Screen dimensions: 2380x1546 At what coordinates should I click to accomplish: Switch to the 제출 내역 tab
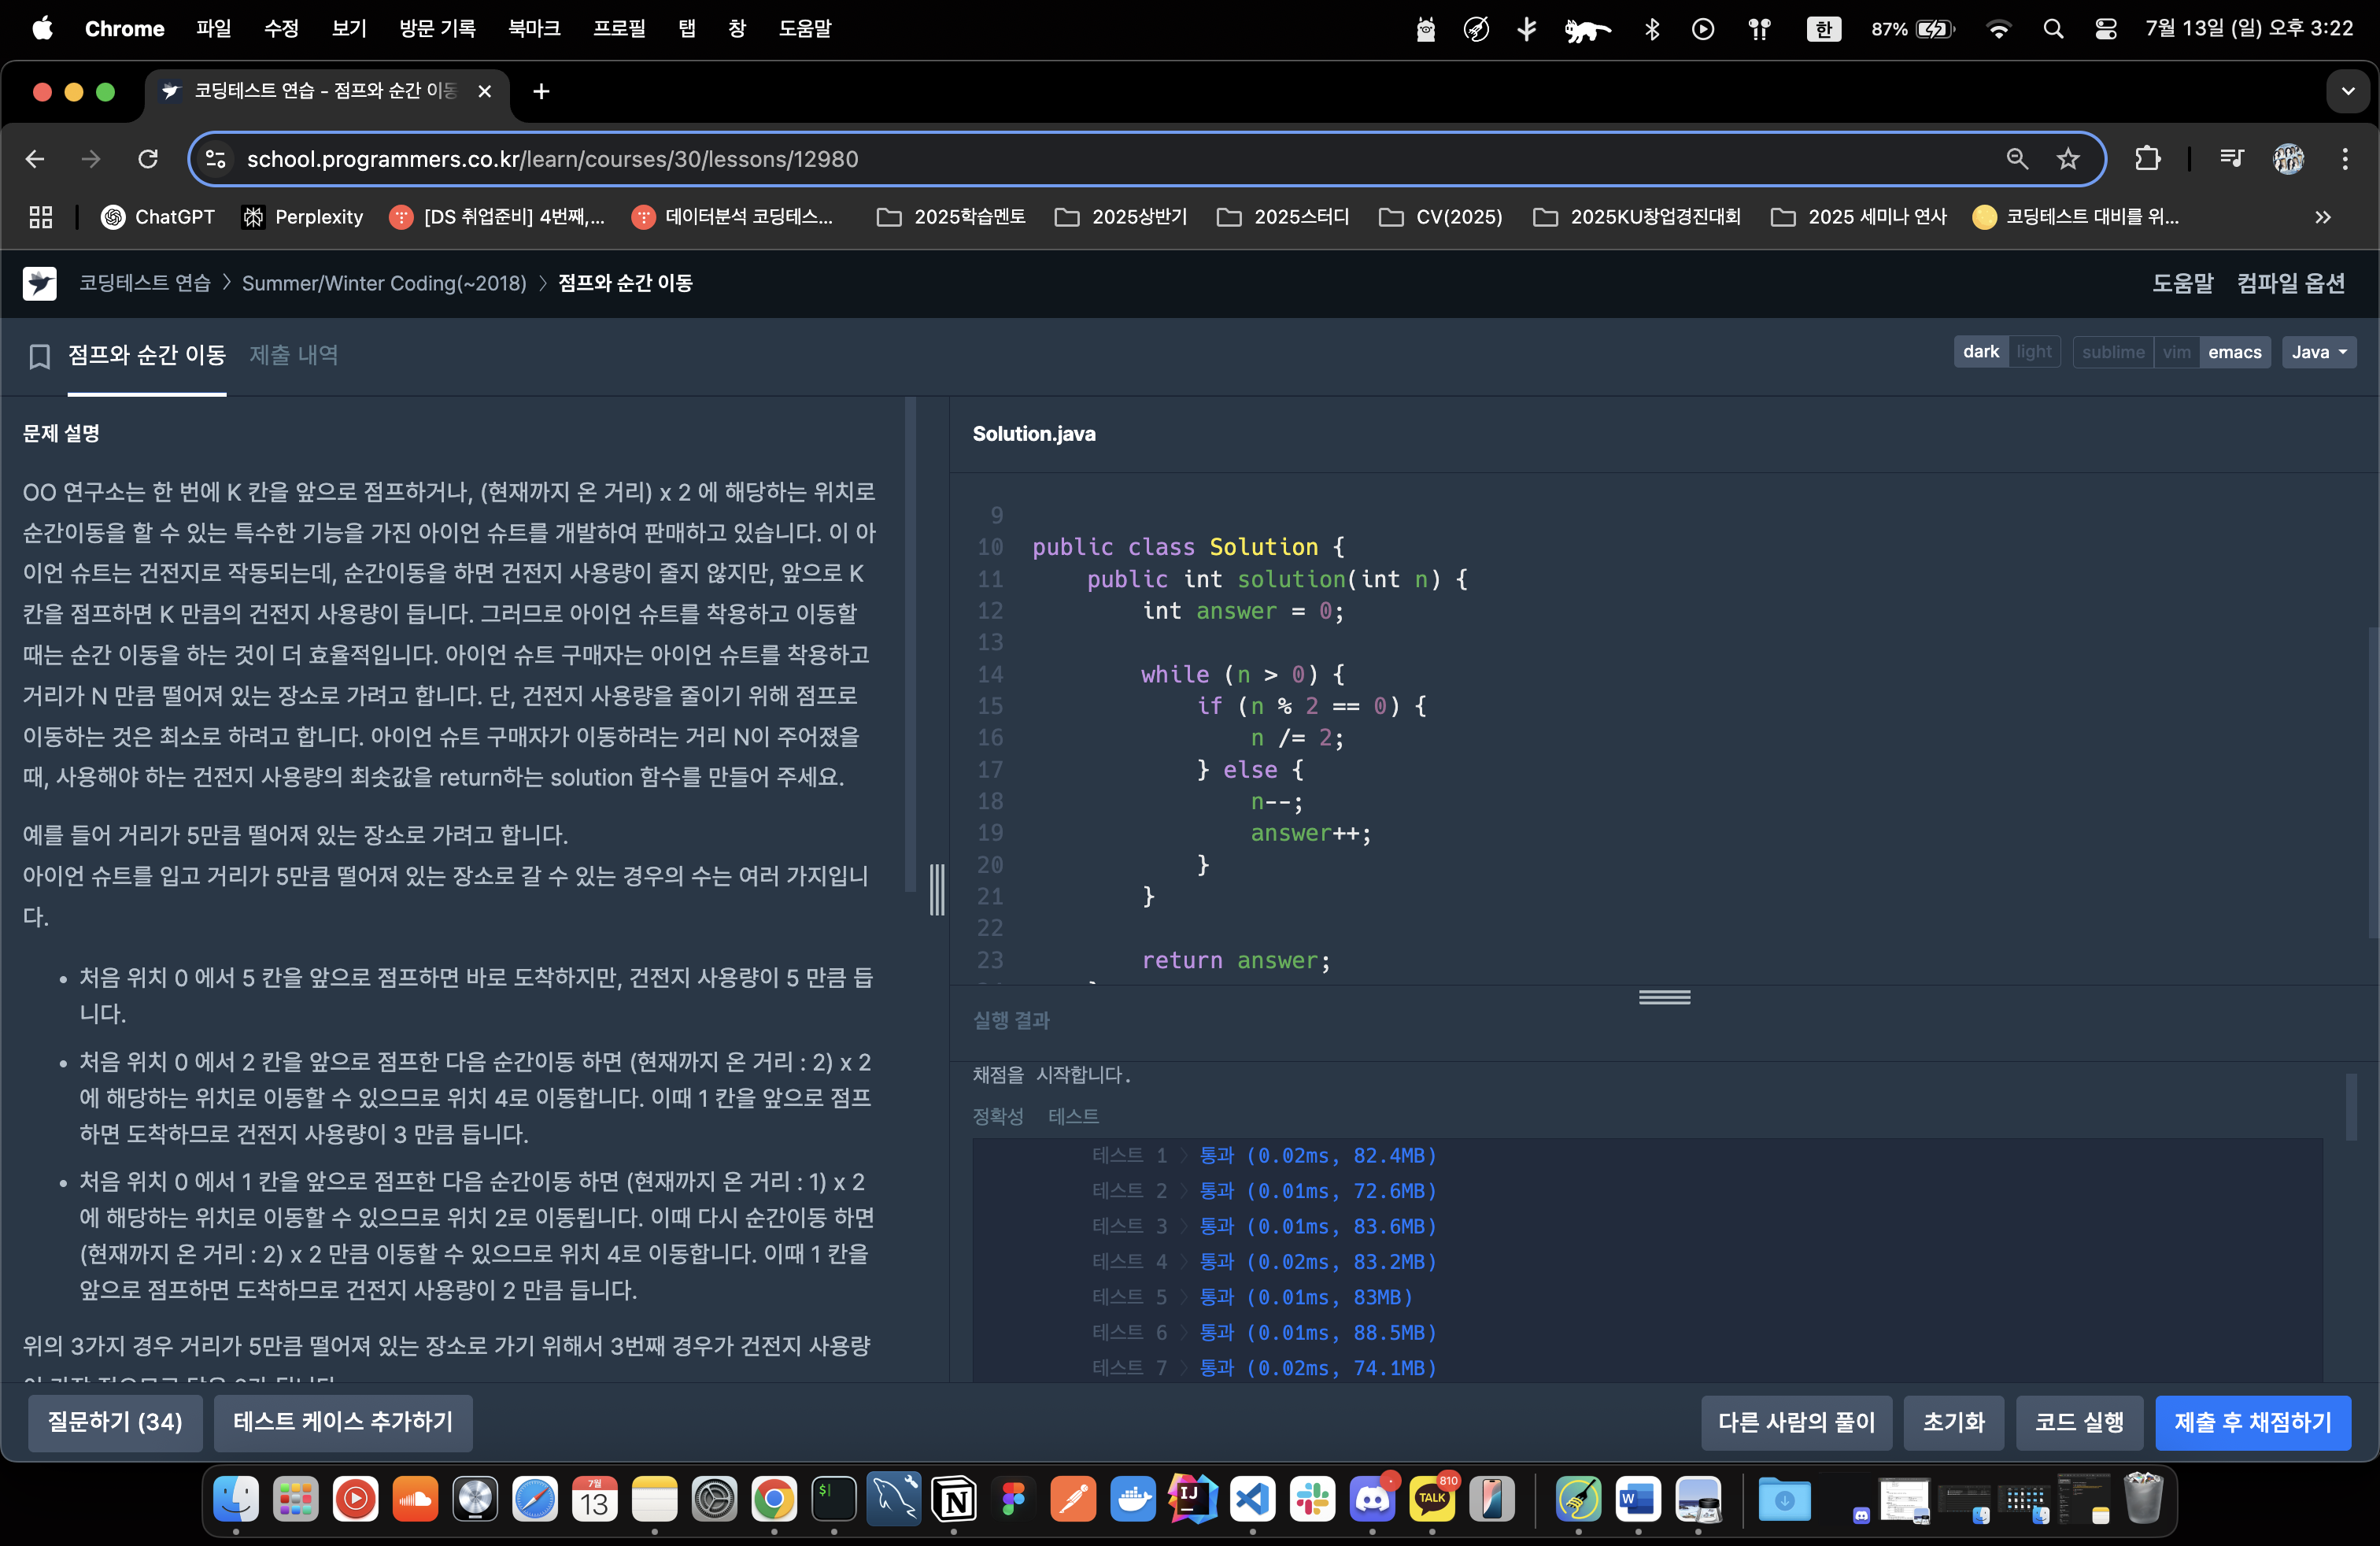(x=294, y=355)
